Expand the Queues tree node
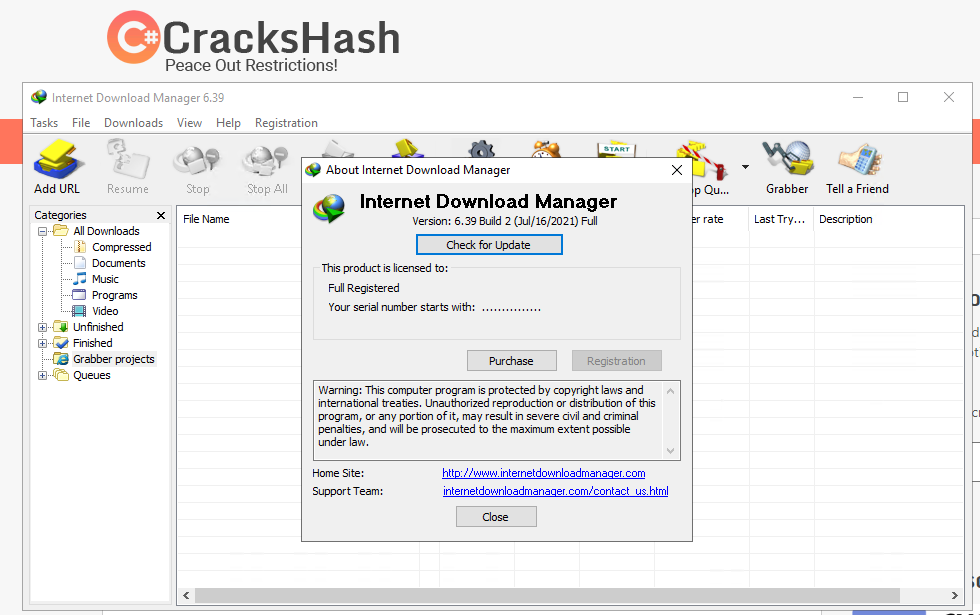This screenshot has height=615, width=980. click(x=42, y=376)
